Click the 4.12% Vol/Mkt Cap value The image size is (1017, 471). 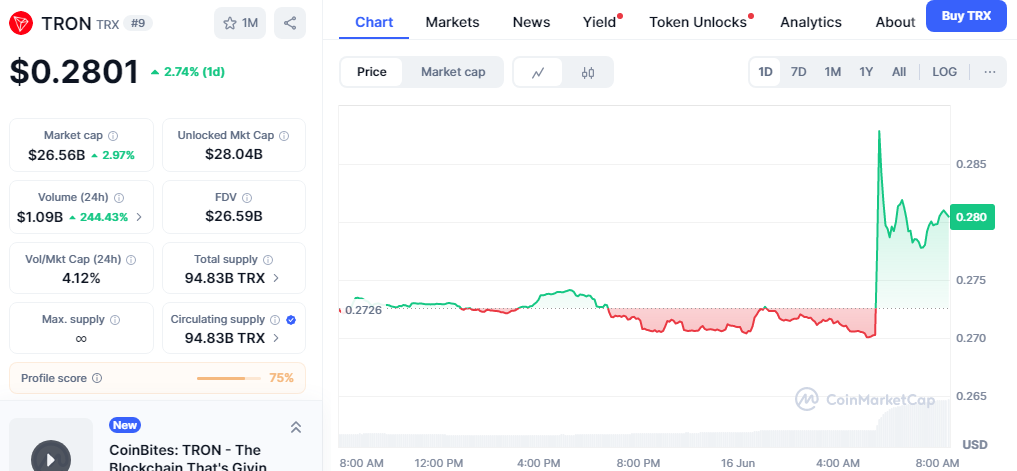pyautogui.click(x=81, y=278)
